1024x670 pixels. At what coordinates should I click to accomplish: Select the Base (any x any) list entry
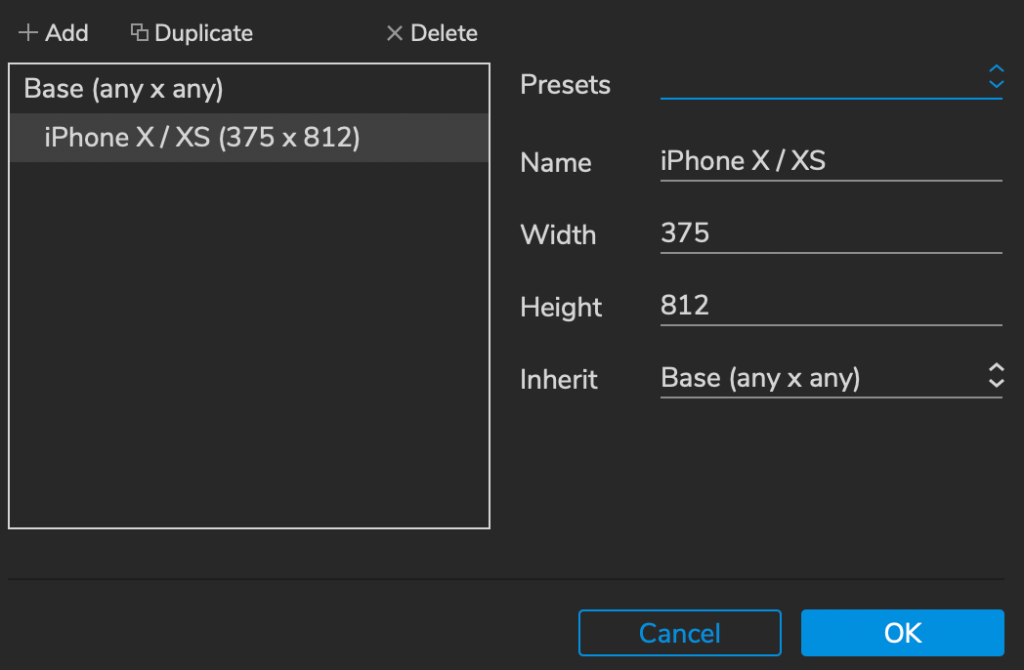point(124,89)
